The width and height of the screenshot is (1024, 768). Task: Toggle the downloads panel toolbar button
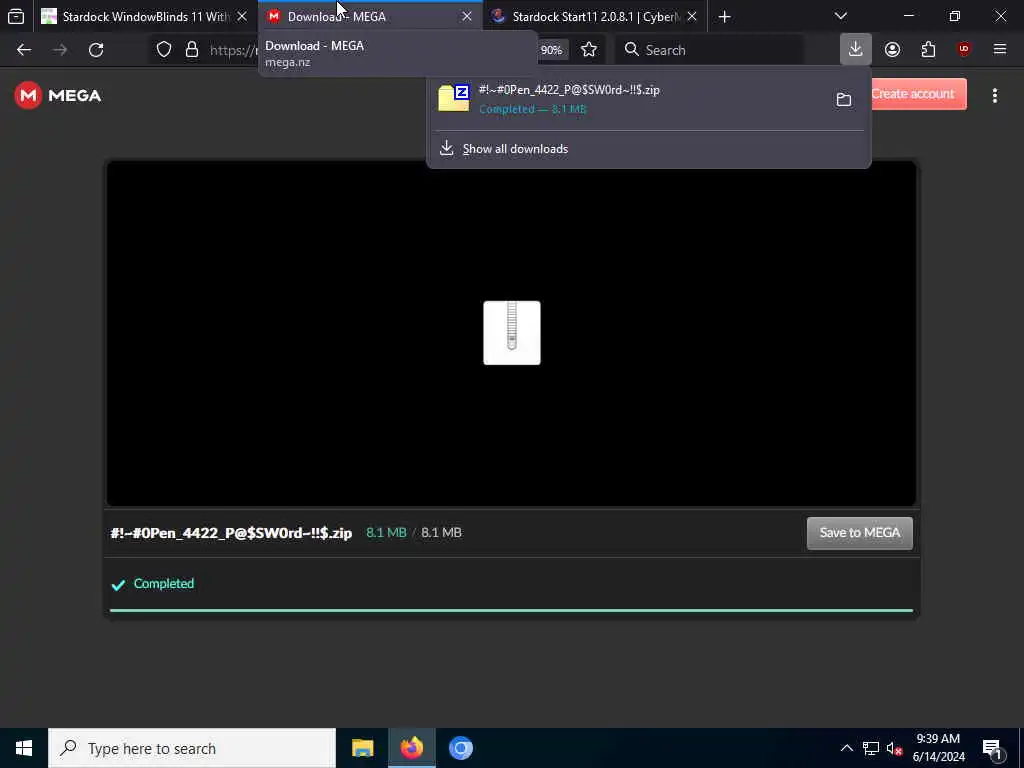(x=856, y=49)
